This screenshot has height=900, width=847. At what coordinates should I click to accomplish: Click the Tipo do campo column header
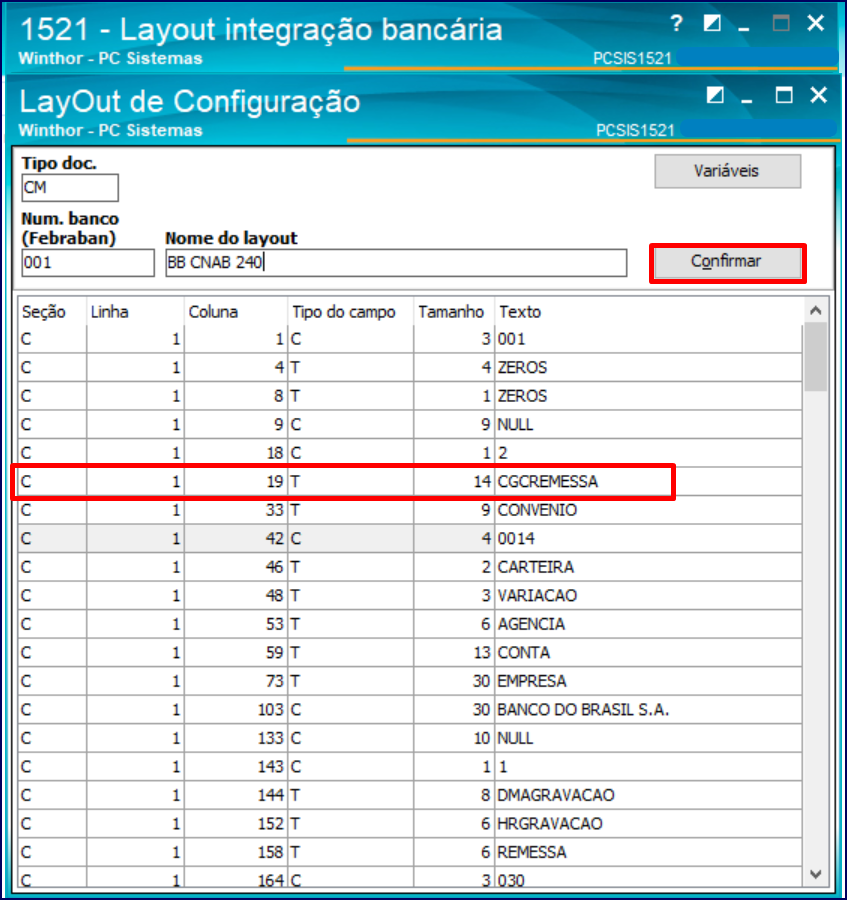pos(350,312)
